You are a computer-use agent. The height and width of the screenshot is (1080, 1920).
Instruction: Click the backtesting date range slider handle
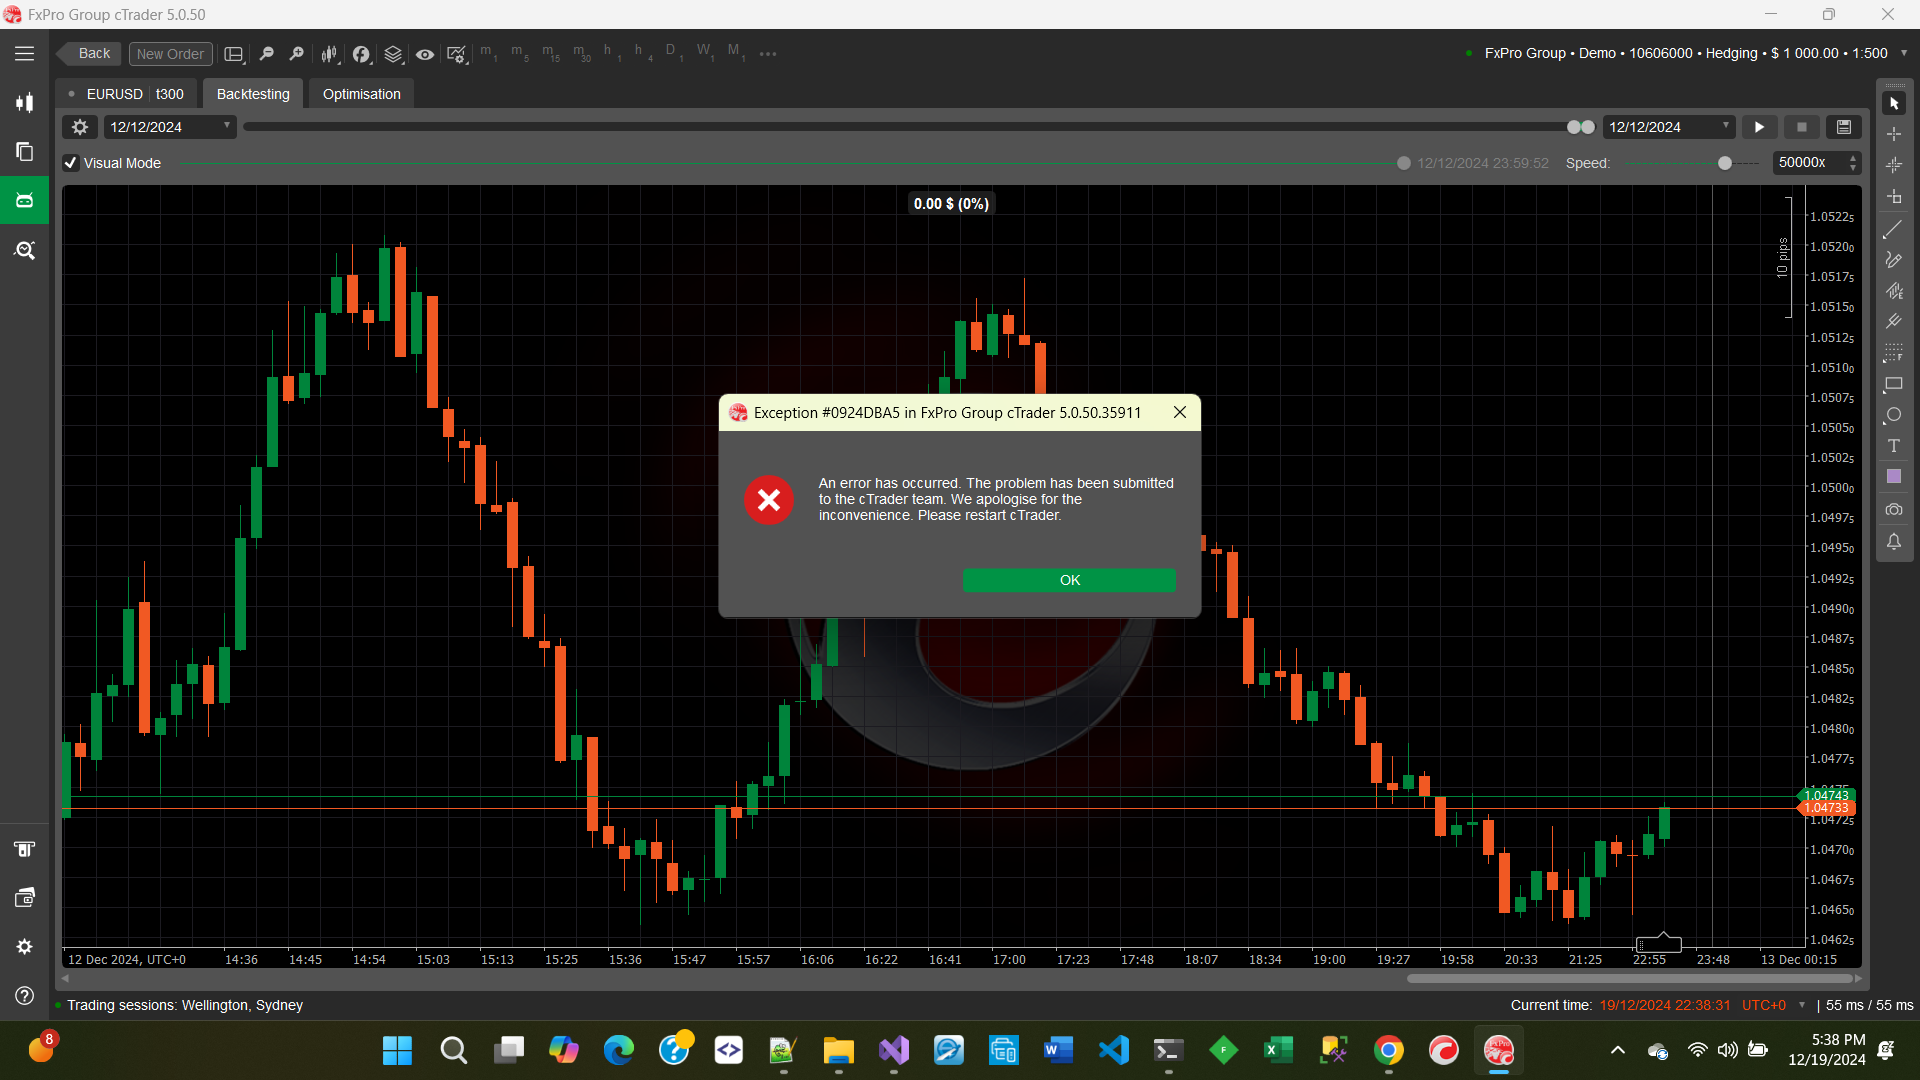pos(1581,127)
